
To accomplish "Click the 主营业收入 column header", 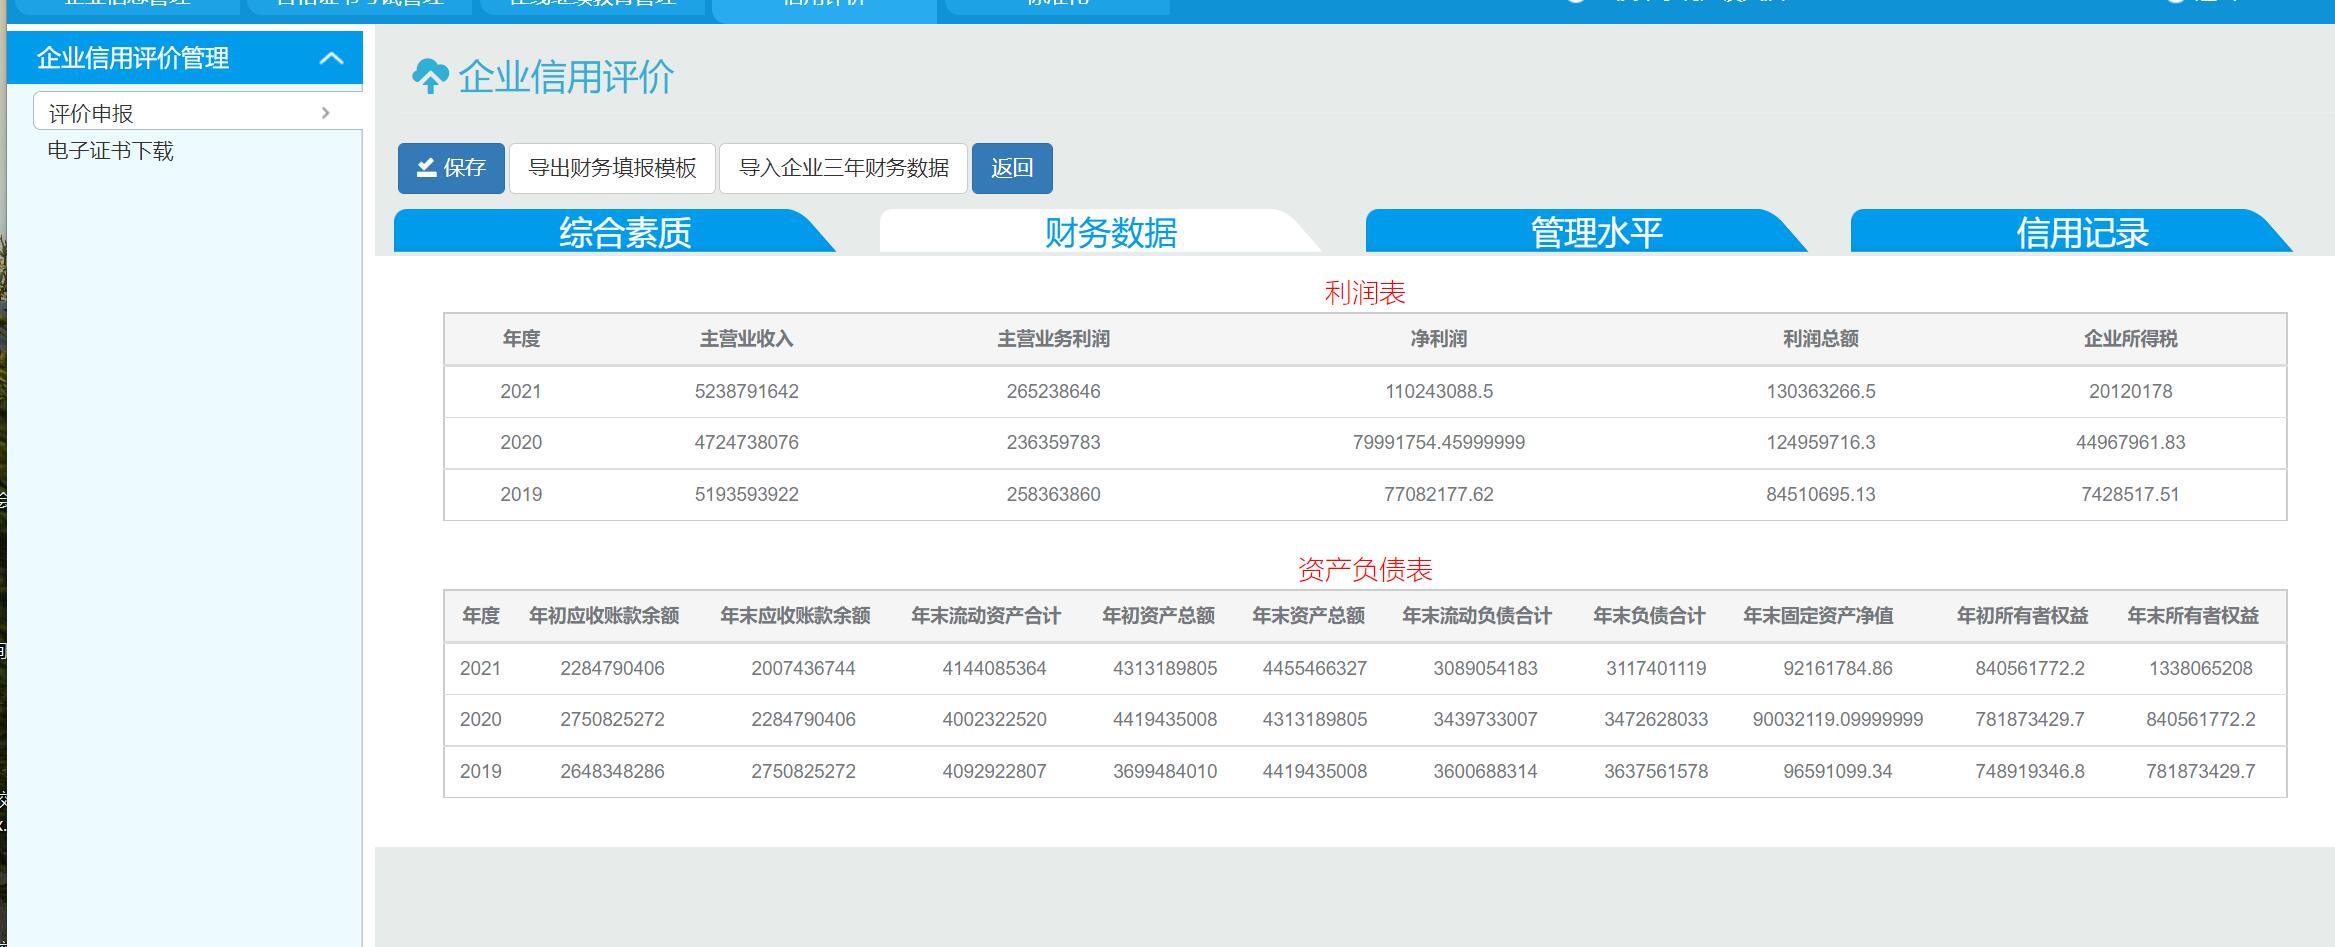I will [746, 339].
